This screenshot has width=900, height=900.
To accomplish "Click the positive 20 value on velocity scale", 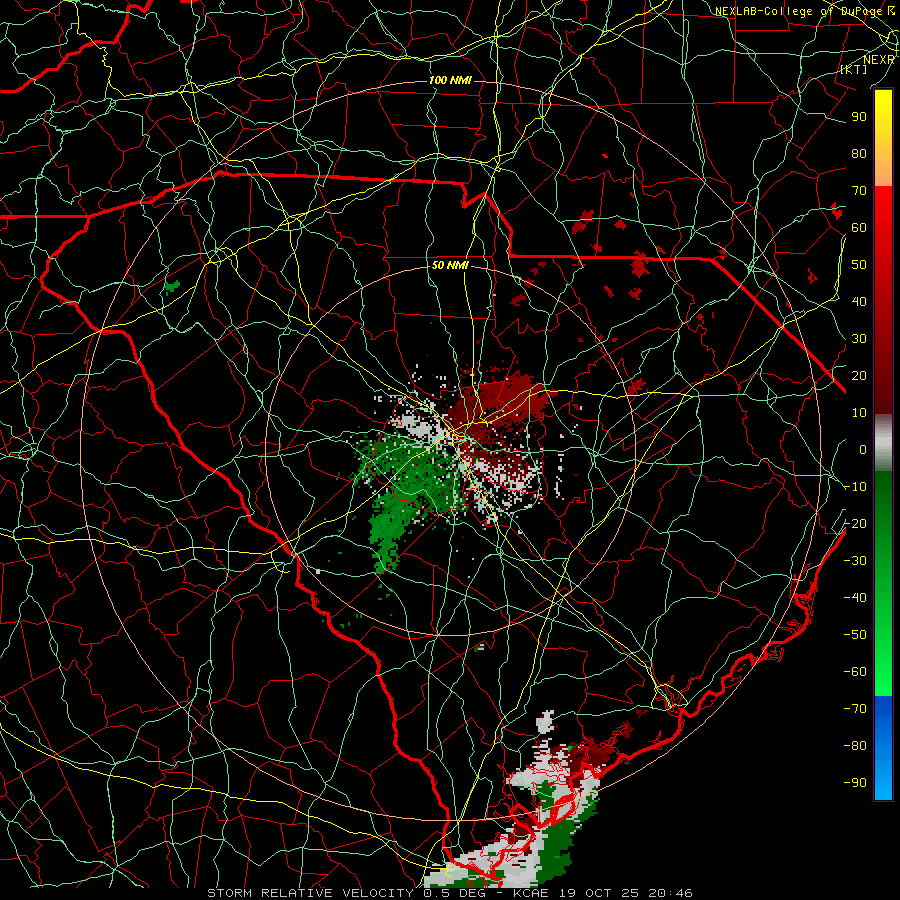I will pyautogui.click(x=859, y=375).
